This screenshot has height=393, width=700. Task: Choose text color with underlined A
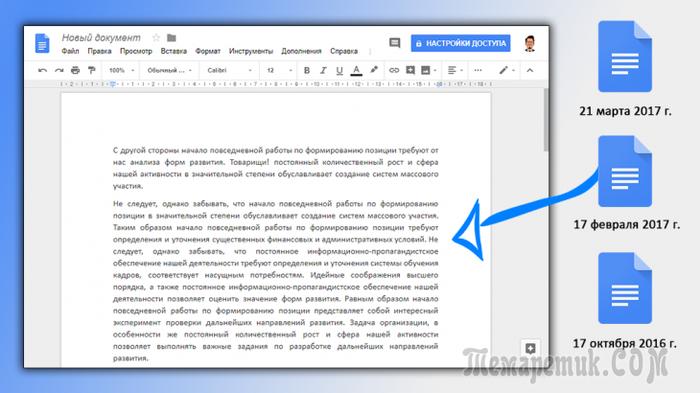[356, 71]
